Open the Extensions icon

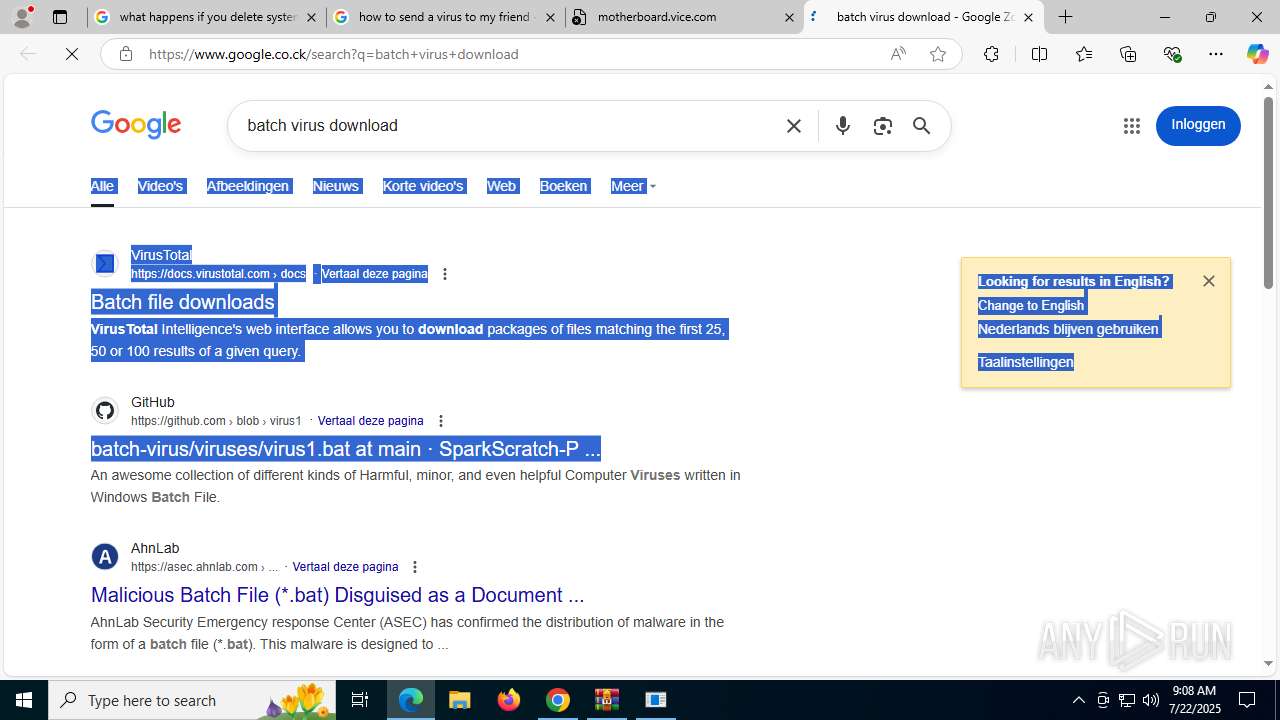(991, 54)
